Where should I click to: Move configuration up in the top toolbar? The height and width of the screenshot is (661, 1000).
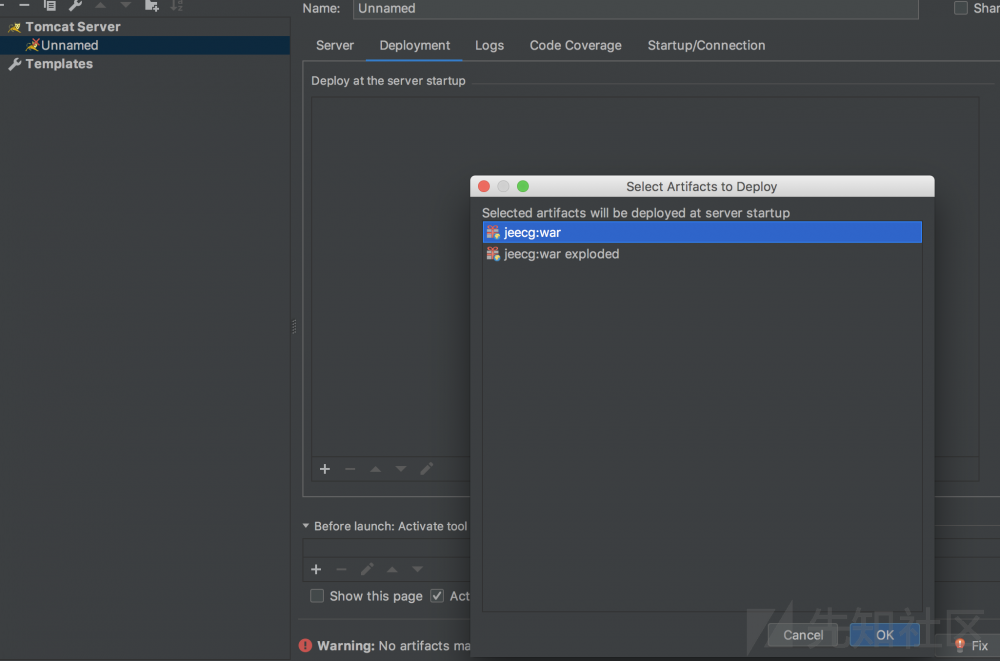point(101,5)
